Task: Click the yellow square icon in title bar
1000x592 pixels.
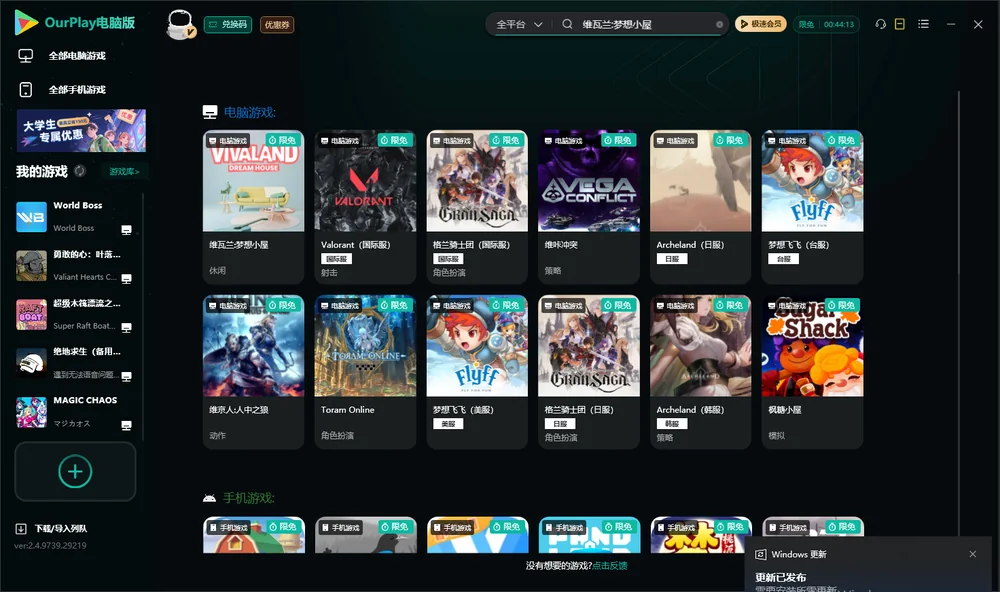Action: (900, 24)
